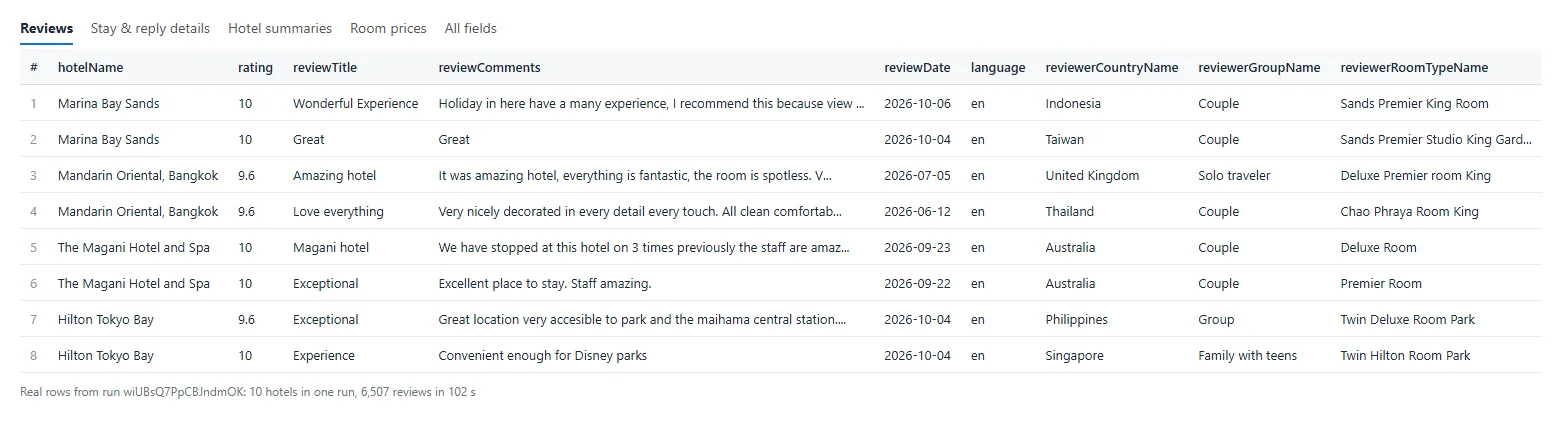Click the reviewerGroupName column header
Screen dimensions: 1561x427
coord(1259,68)
